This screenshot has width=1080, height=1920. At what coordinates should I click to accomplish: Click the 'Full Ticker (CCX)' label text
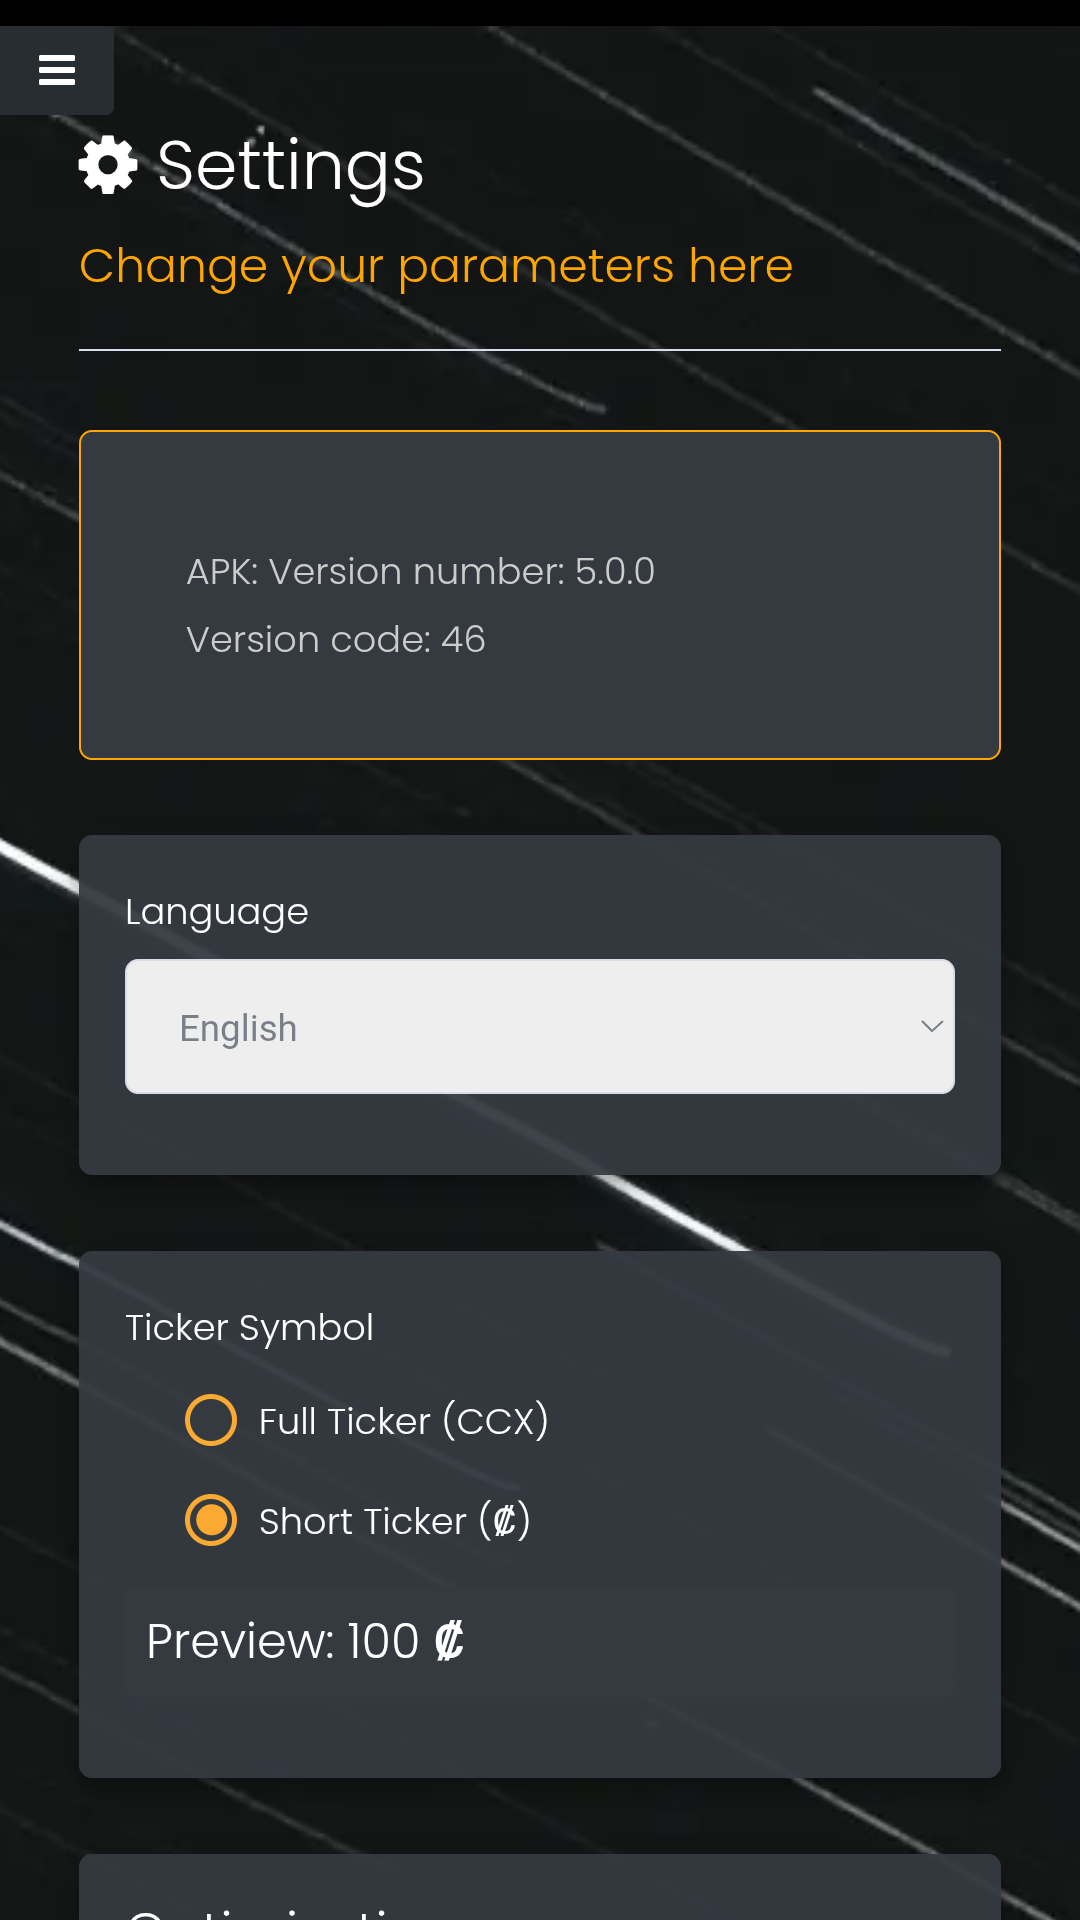pyautogui.click(x=403, y=1421)
